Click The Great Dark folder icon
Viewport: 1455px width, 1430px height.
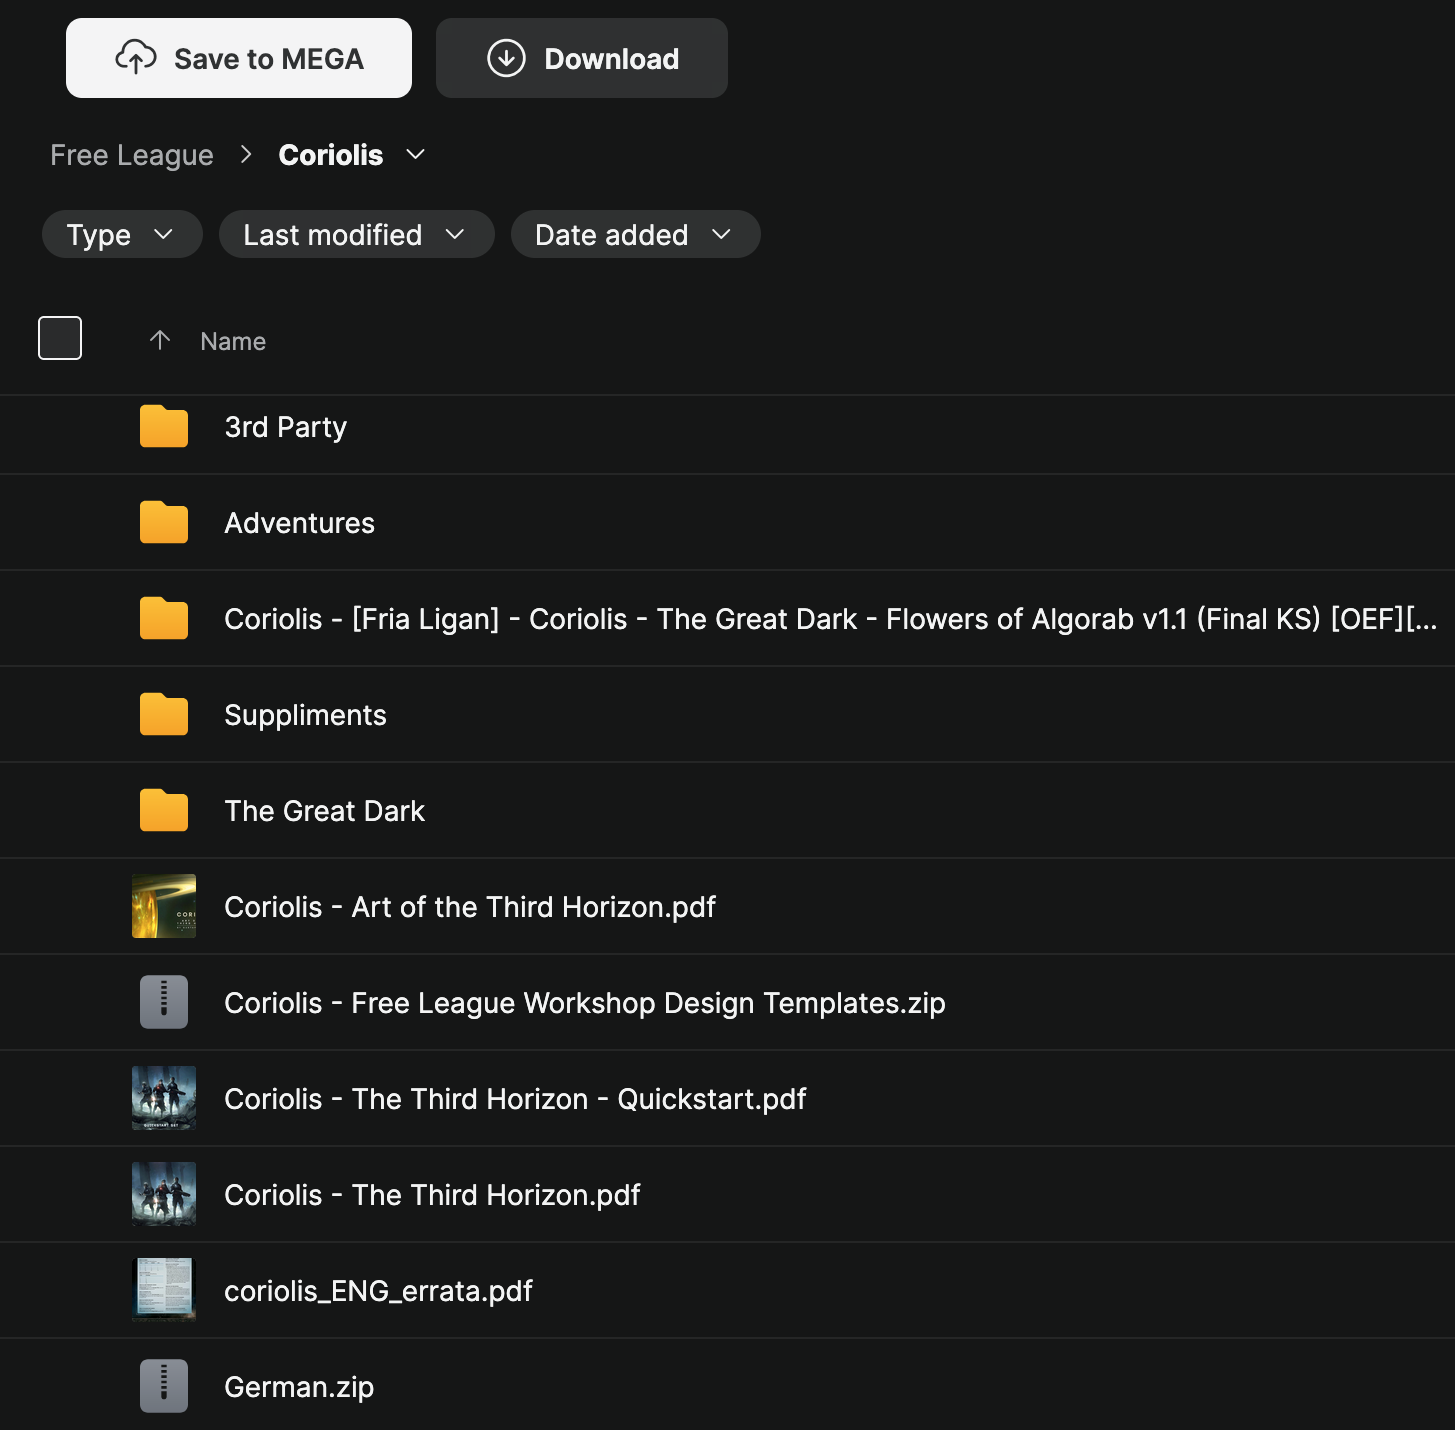(x=164, y=811)
